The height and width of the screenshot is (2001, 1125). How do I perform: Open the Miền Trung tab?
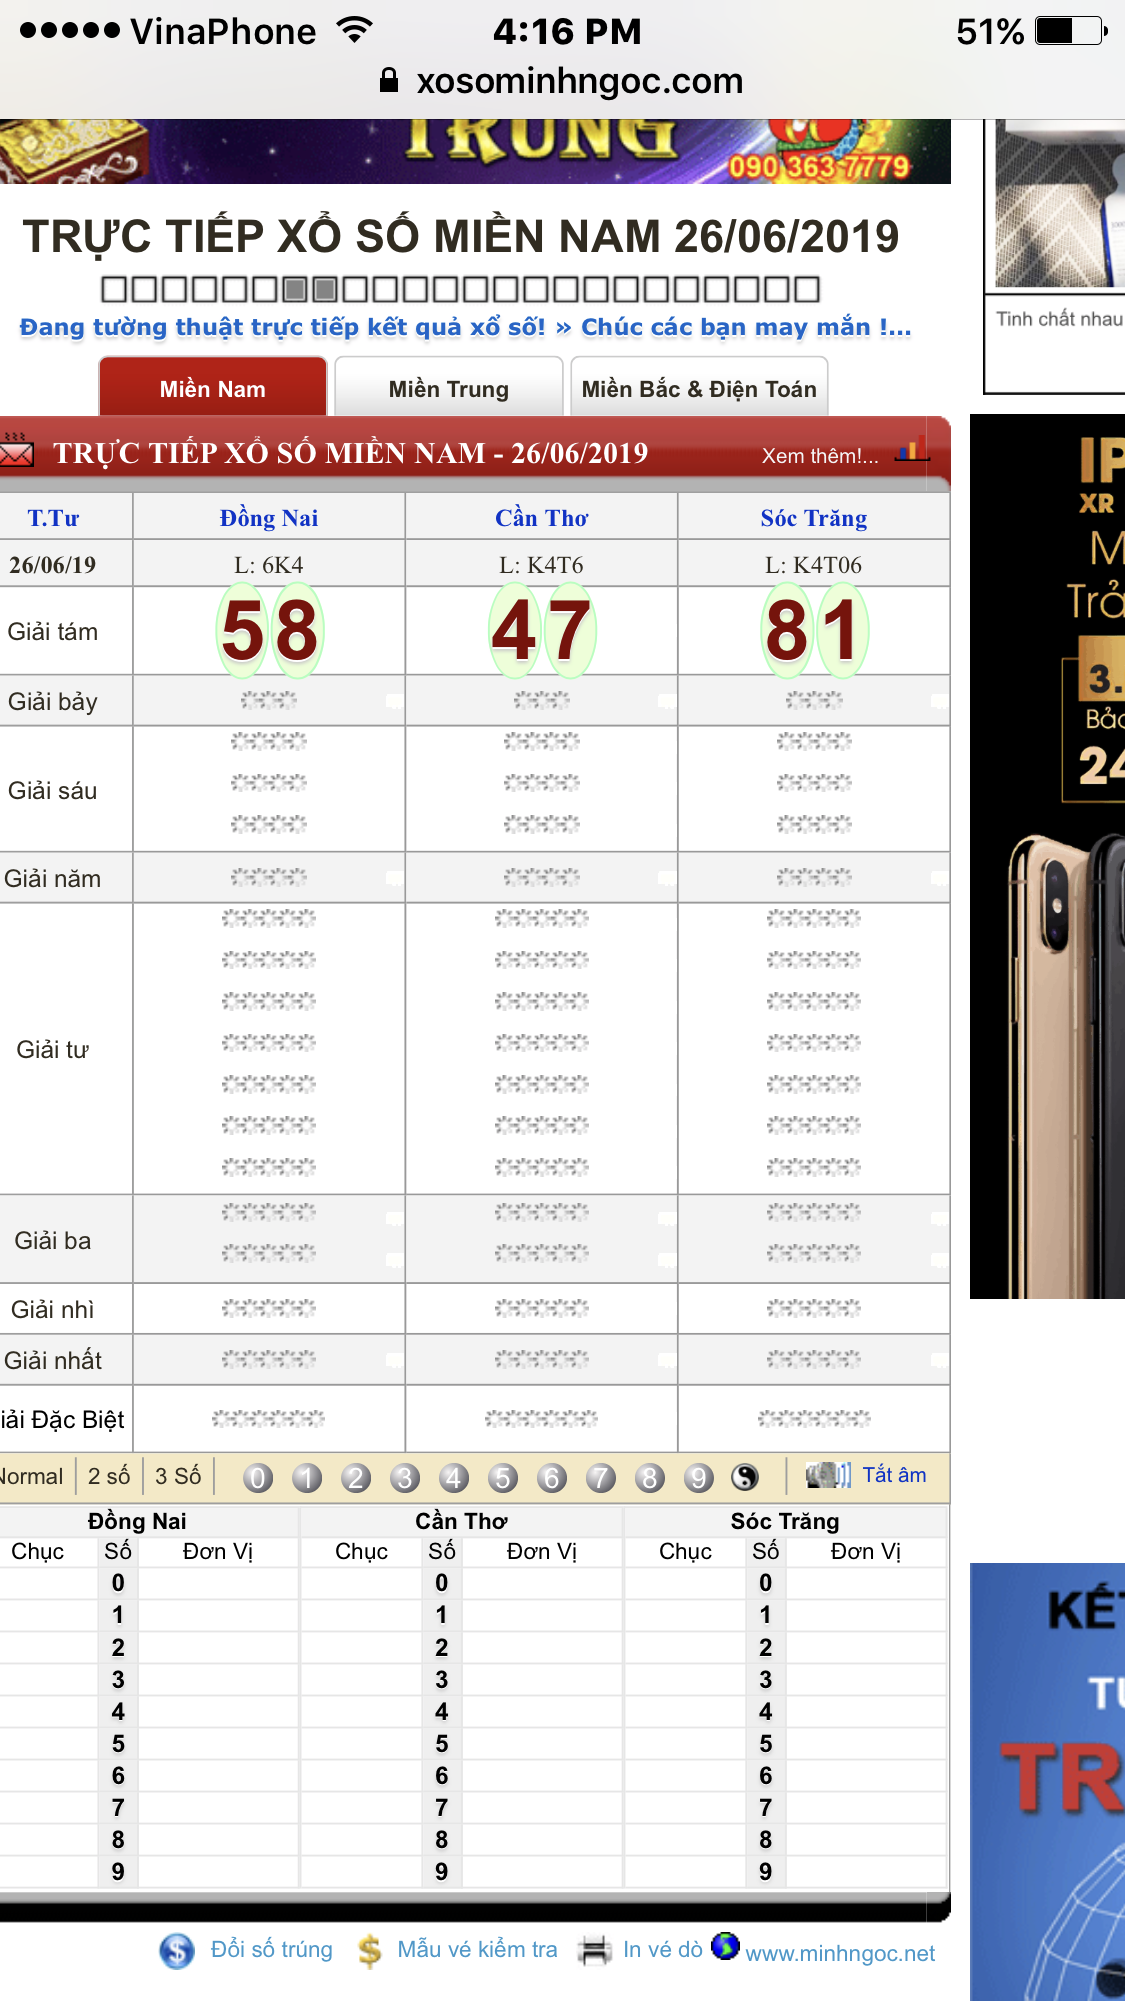pyautogui.click(x=448, y=389)
